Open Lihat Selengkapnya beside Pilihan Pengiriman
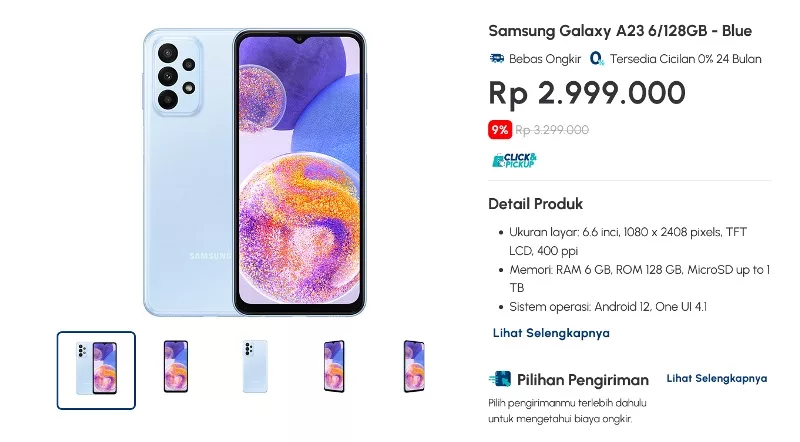Screen dimensions: 800x442 [717, 378]
